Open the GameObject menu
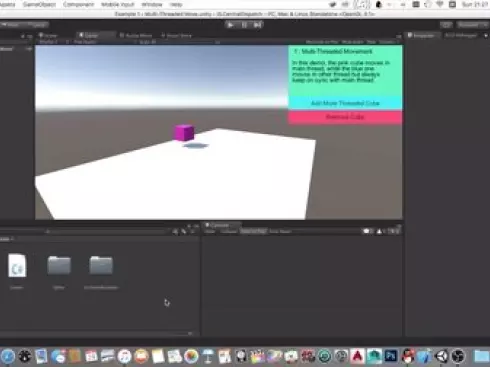Screen dimensions: 490x367 pyautogui.click(x=39, y=5)
